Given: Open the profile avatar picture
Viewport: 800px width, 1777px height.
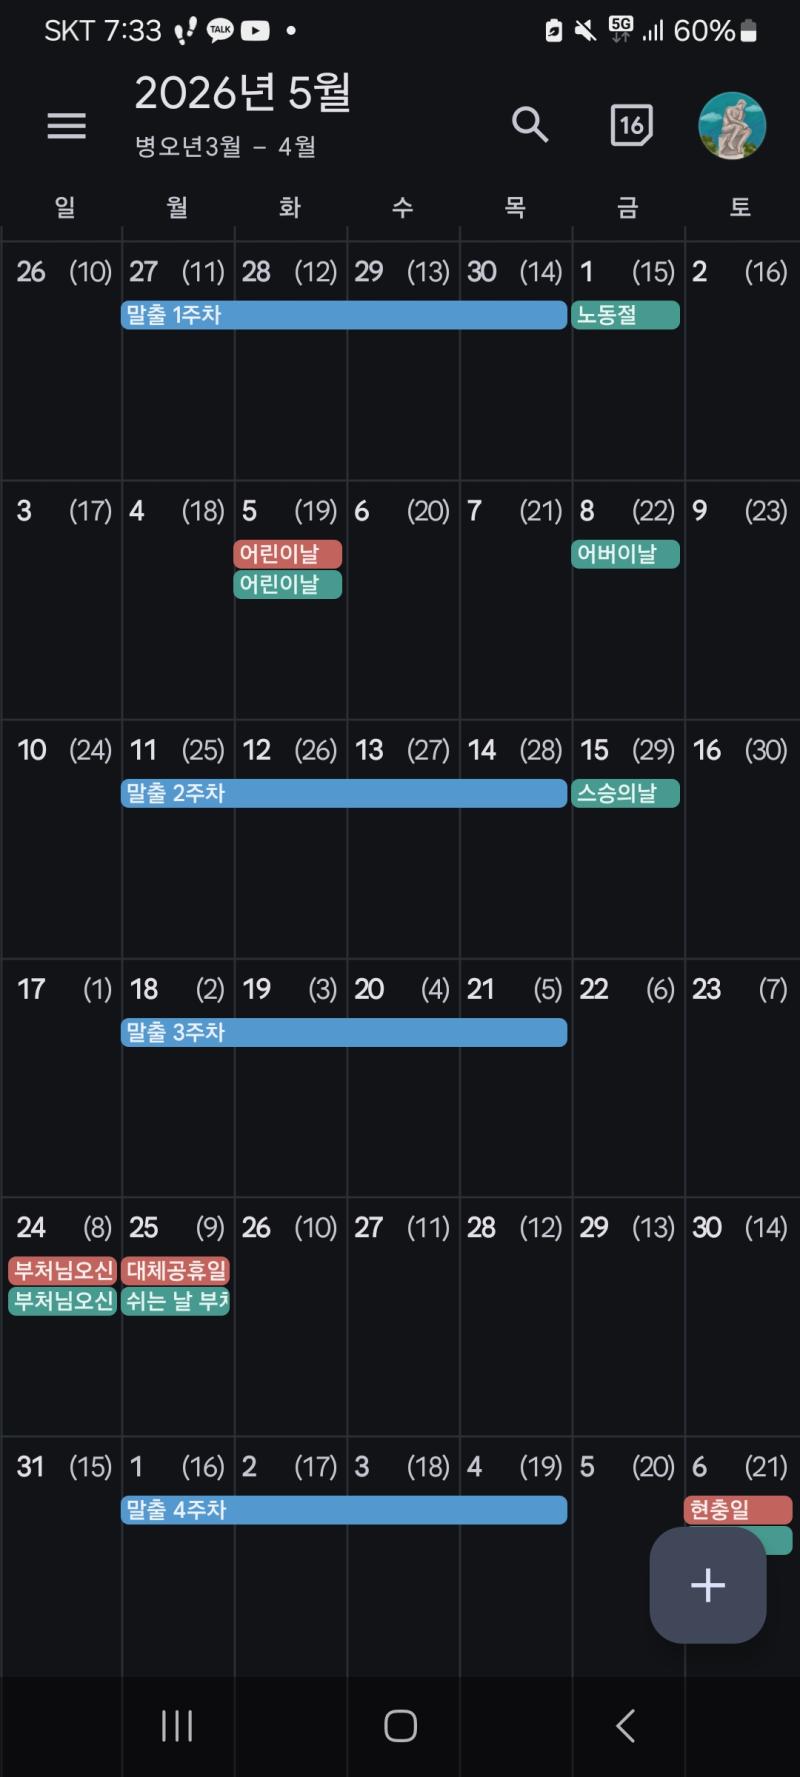Looking at the screenshot, I should [732, 126].
